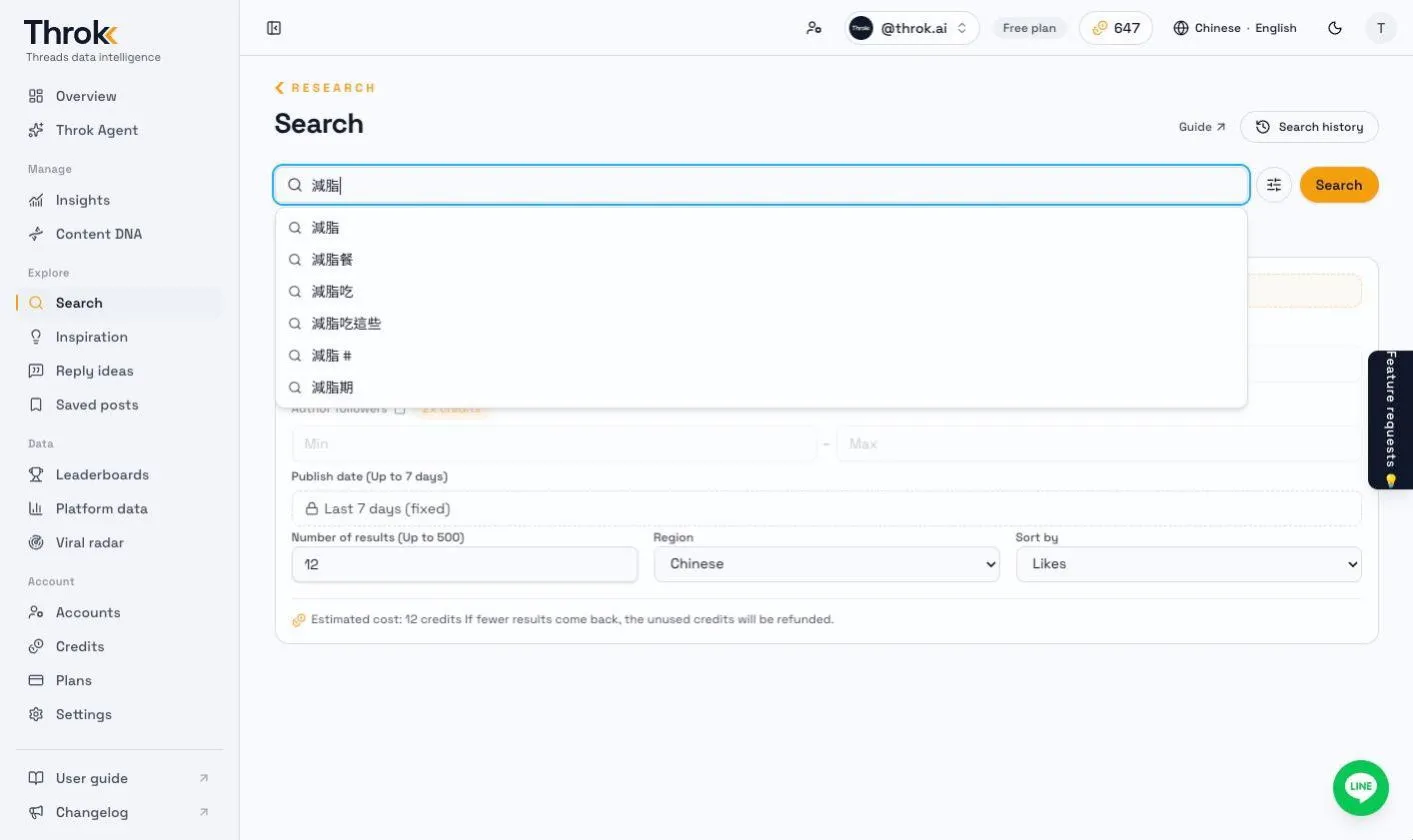Image resolution: width=1413 pixels, height=840 pixels.
Task: Click the Free plan badge
Action: [x=1029, y=28]
